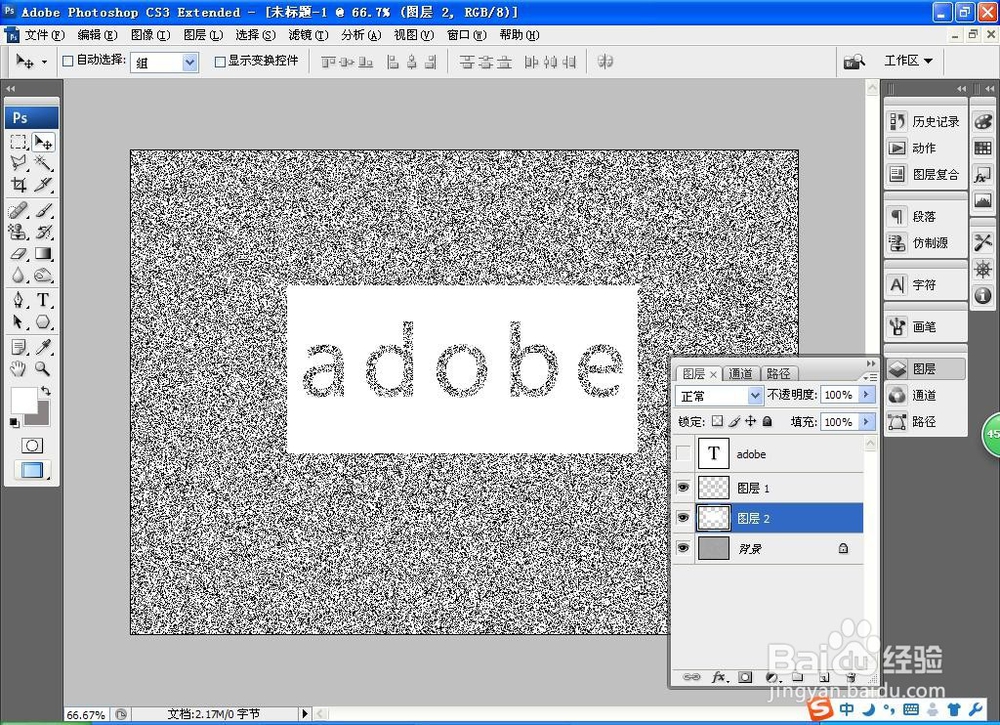The width and height of the screenshot is (1000, 725).
Task: Open the 工作区 workspace dropdown
Action: (x=908, y=61)
